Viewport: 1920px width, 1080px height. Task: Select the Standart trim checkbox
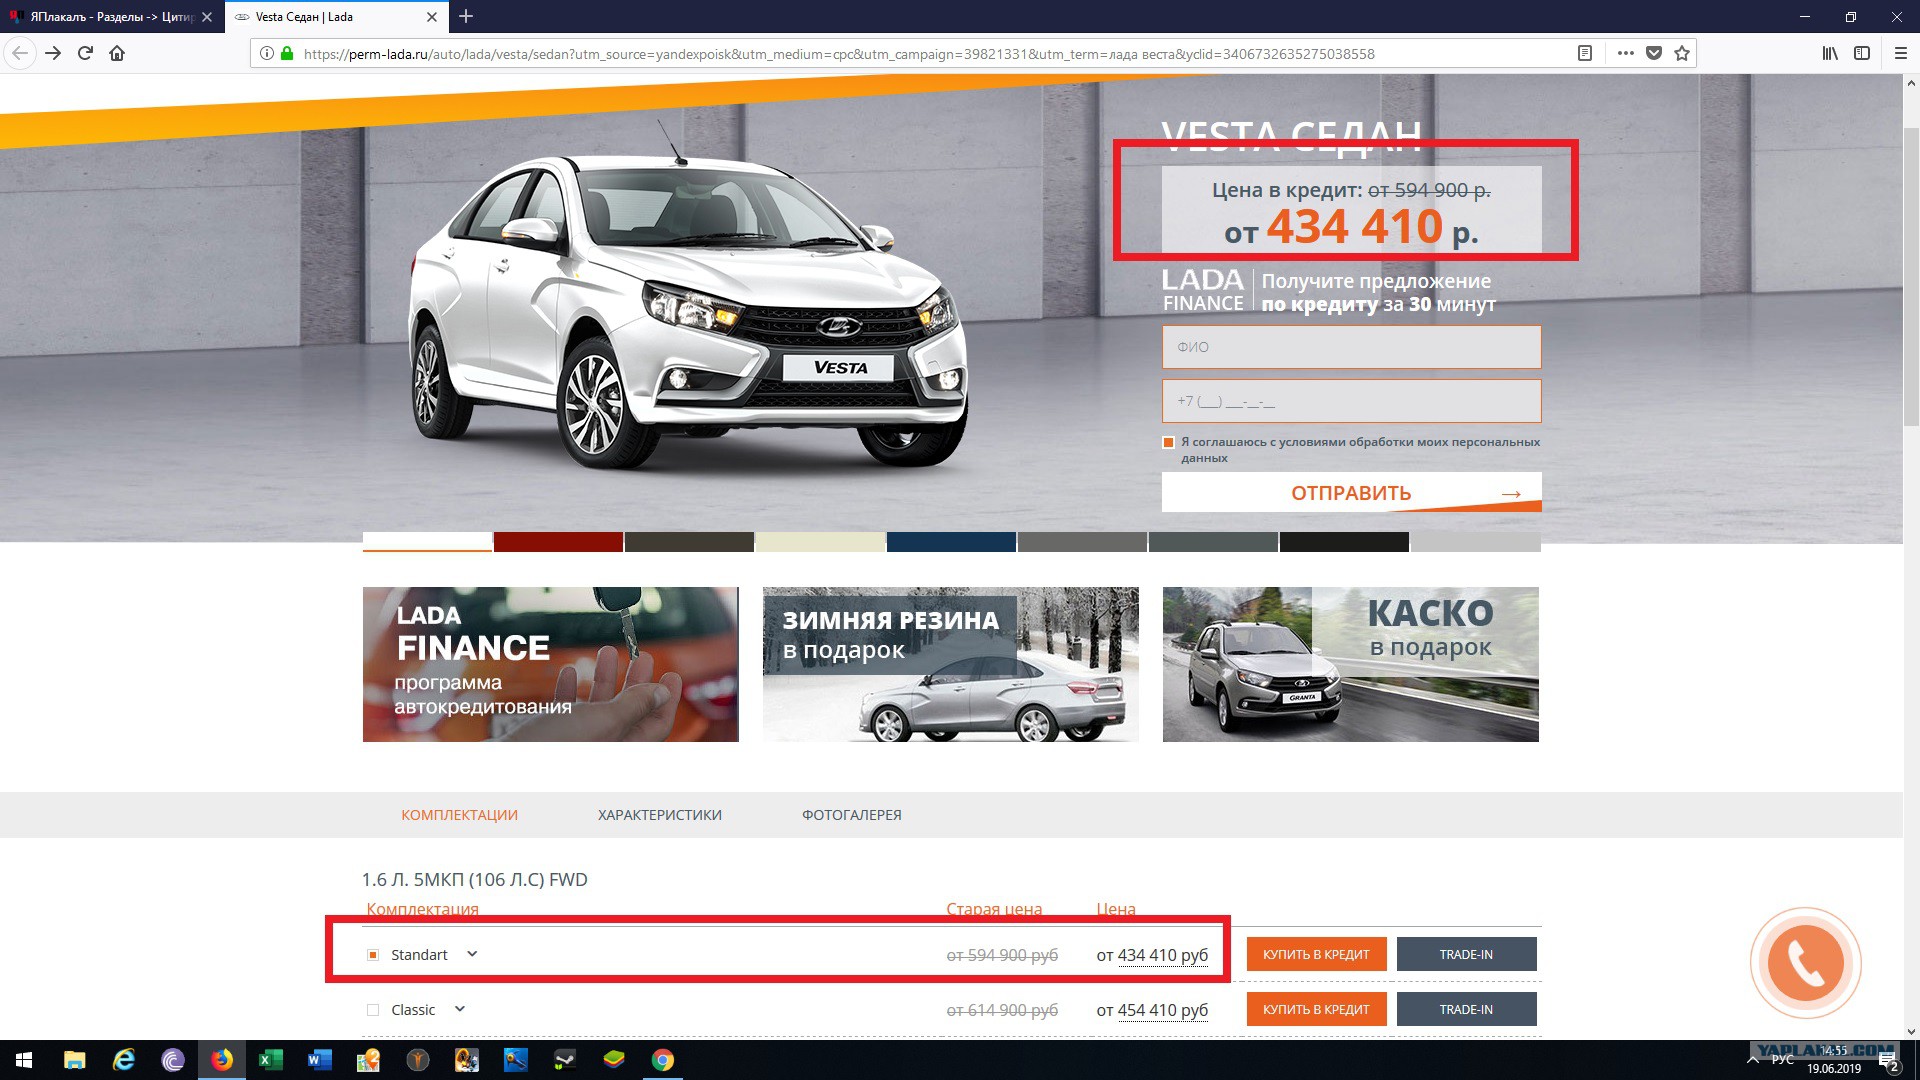[x=373, y=955]
